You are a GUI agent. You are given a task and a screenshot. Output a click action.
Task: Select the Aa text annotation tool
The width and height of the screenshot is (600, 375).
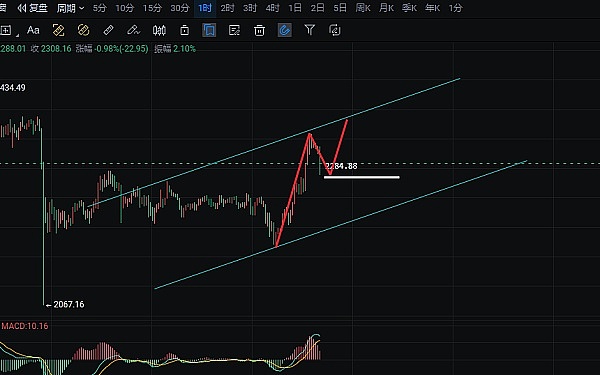[33, 30]
